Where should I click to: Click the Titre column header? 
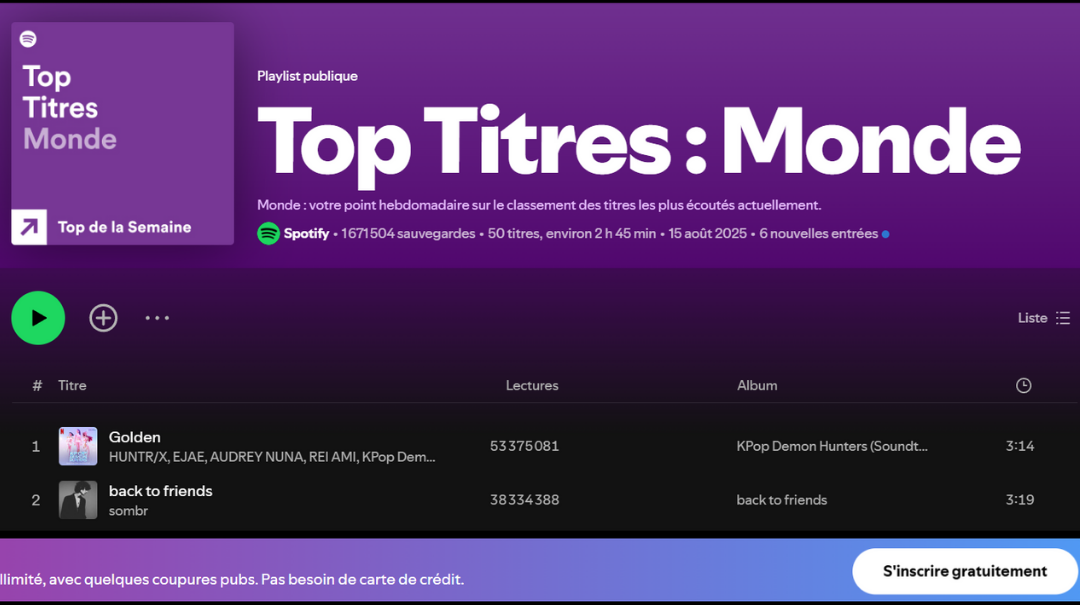pyautogui.click(x=72, y=385)
